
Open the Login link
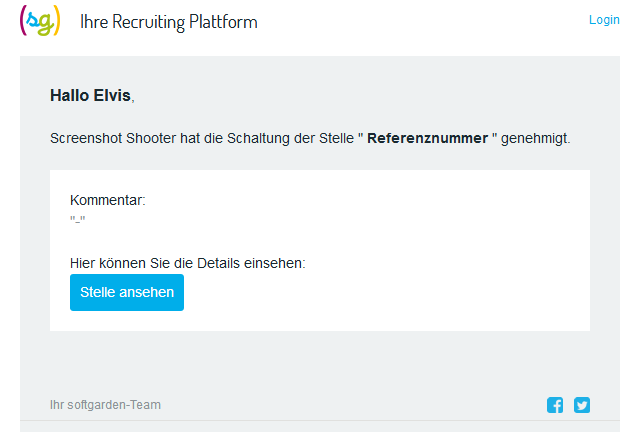point(604,20)
